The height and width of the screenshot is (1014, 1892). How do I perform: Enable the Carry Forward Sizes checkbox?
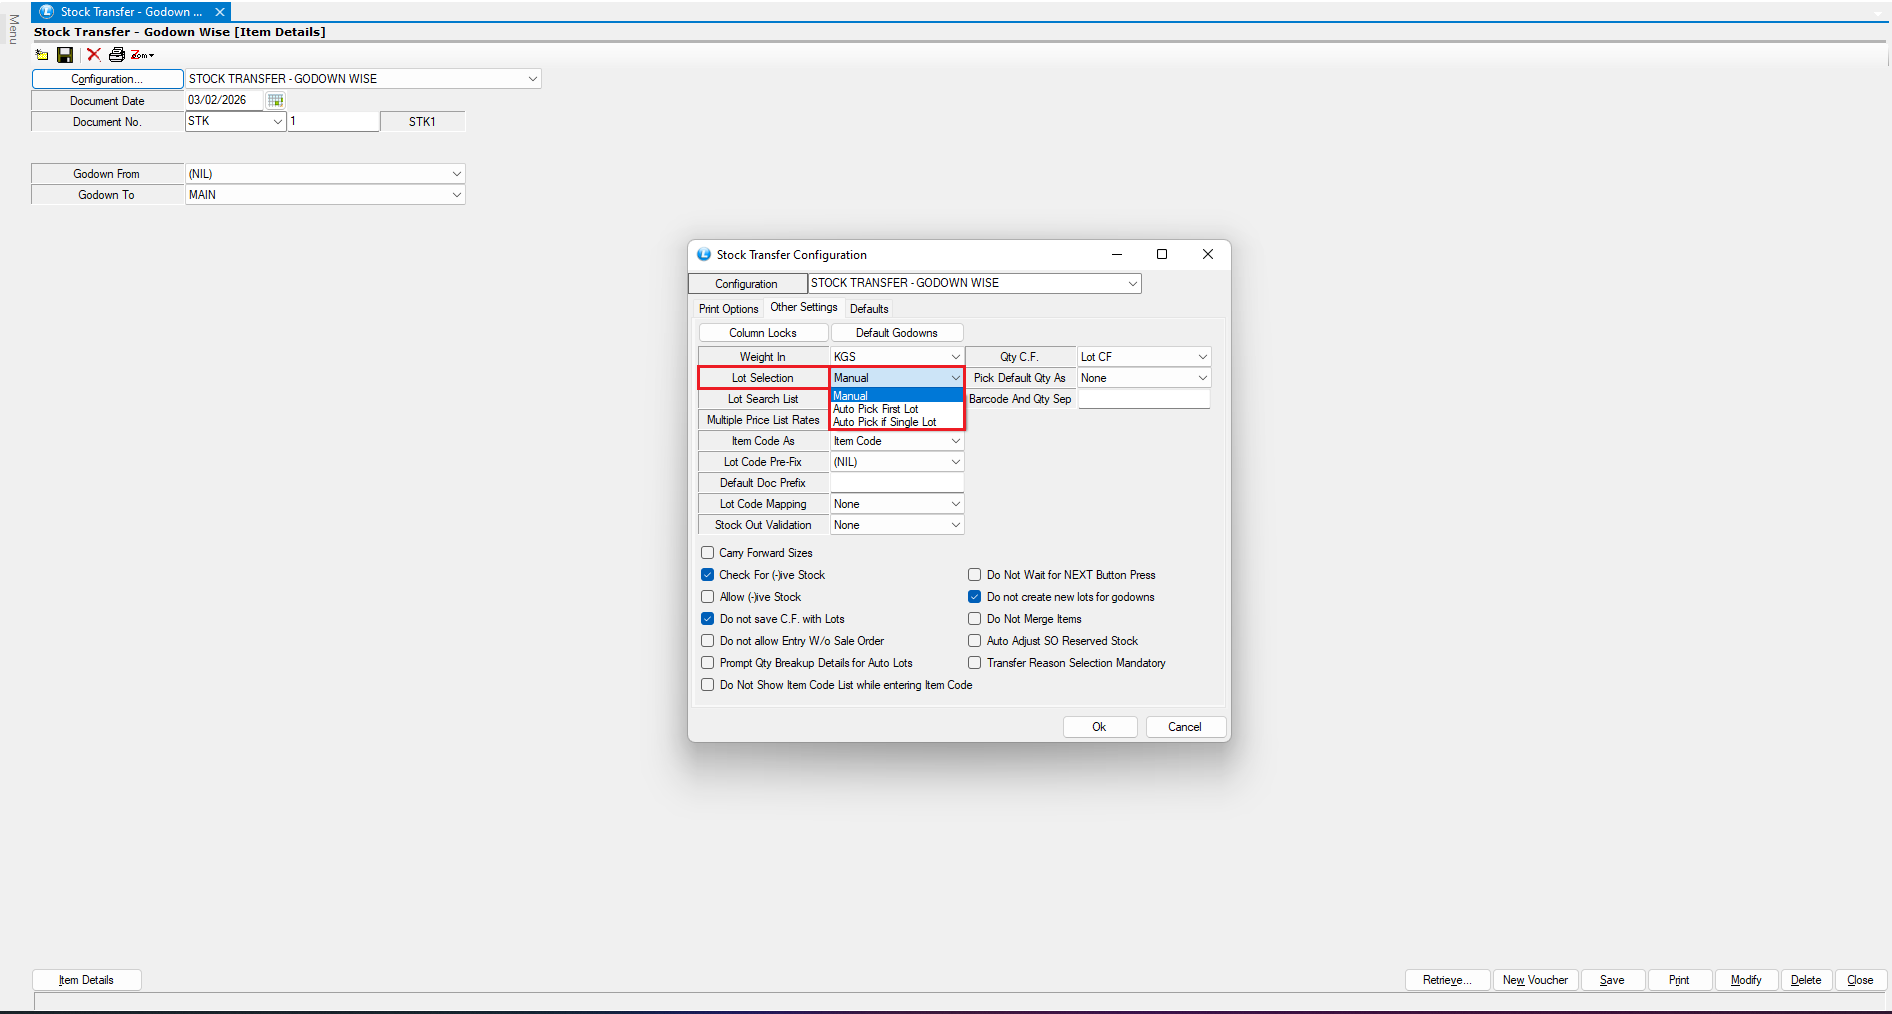[708, 553]
